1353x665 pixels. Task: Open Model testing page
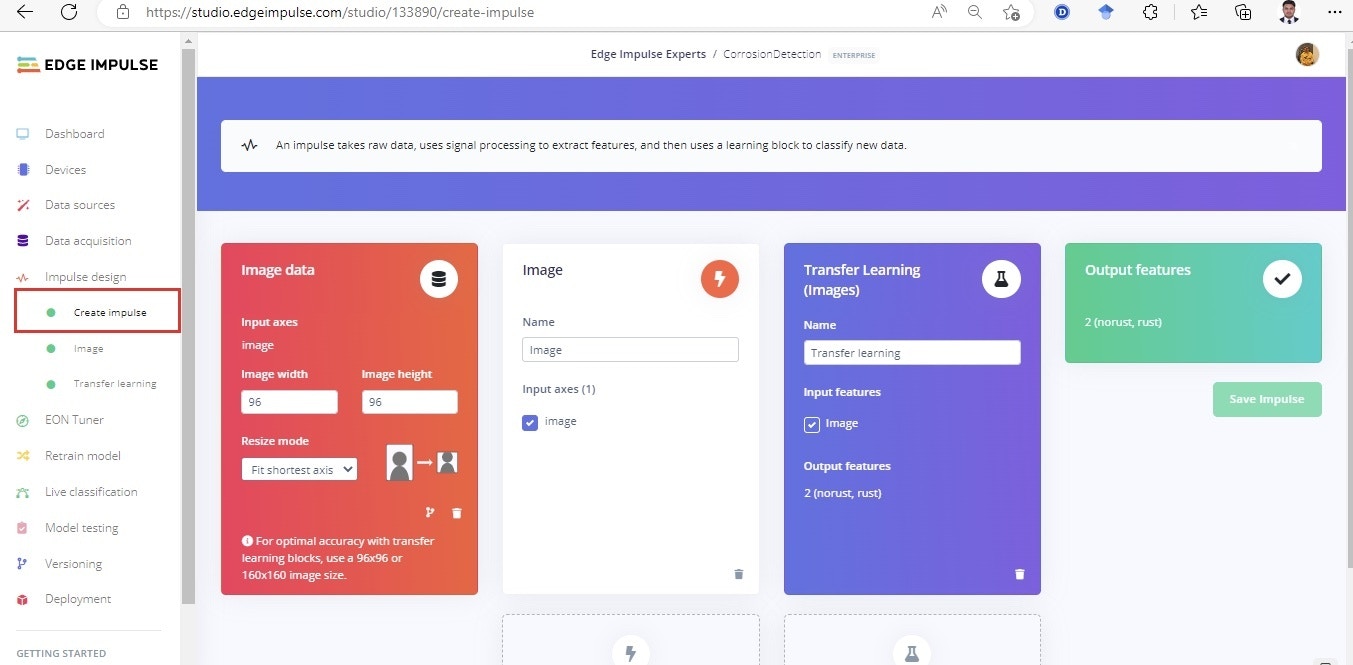coord(81,528)
